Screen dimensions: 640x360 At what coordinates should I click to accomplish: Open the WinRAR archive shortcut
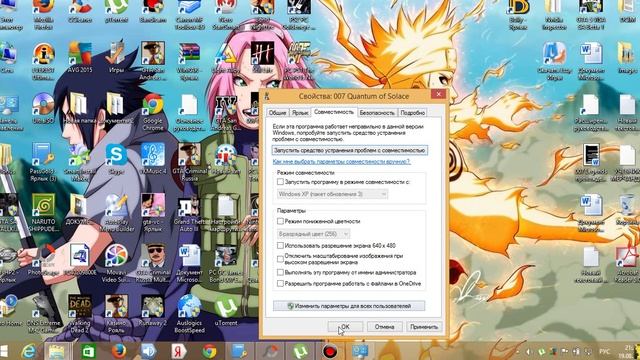tap(189, 60)
